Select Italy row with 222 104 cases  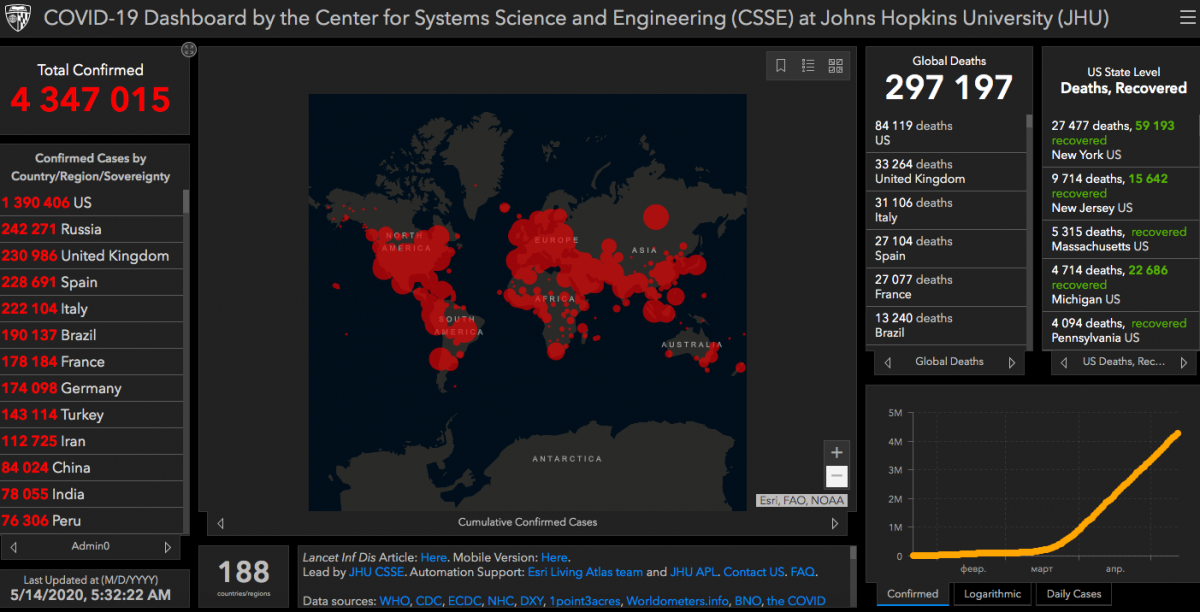92,308
